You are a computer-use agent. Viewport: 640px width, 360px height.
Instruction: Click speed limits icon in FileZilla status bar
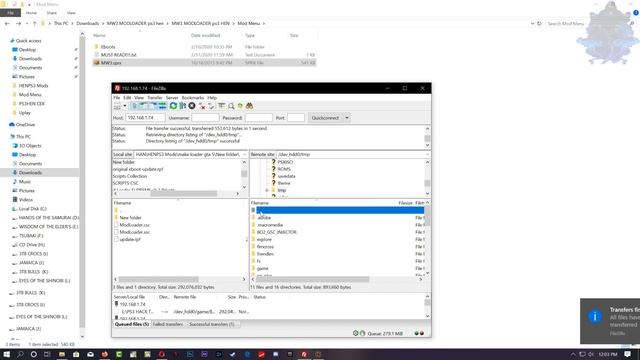click(x=362, y=333)
